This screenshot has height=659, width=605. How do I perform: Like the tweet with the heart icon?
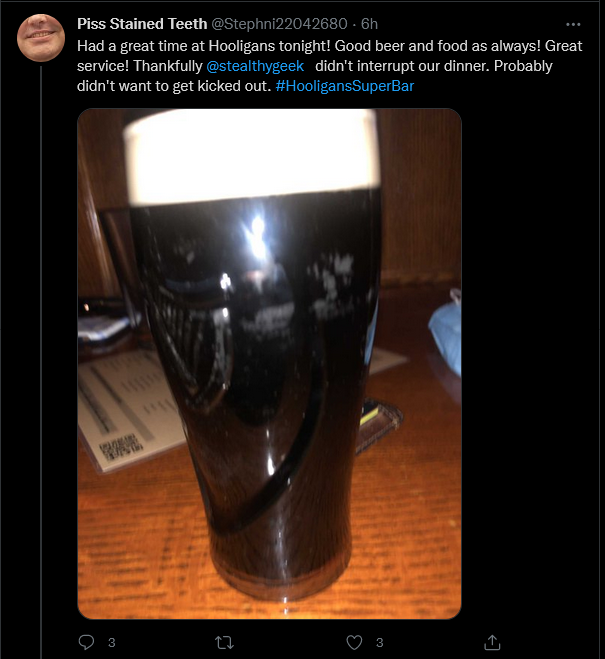tap(354, 642)
